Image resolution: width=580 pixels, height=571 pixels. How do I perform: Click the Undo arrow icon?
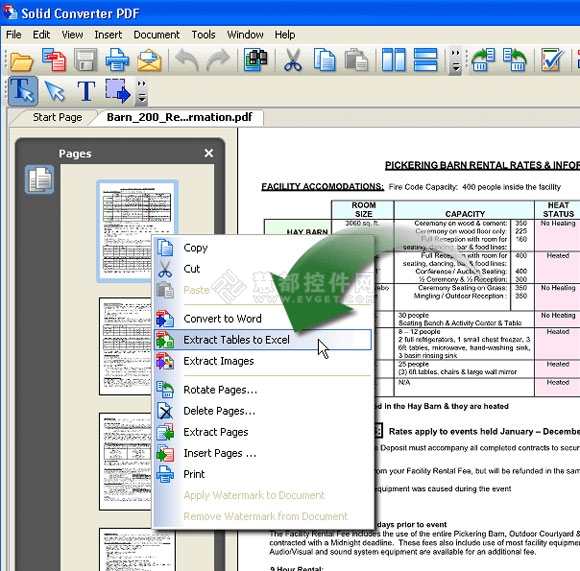coord(187,60)
